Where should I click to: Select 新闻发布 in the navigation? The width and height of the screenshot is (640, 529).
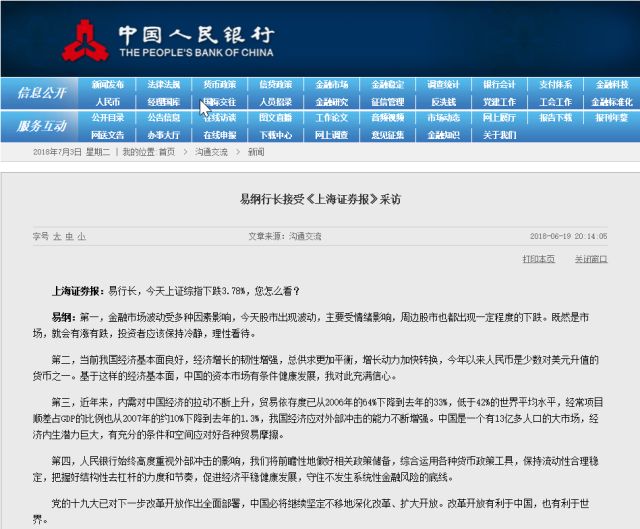coord(108,85)
